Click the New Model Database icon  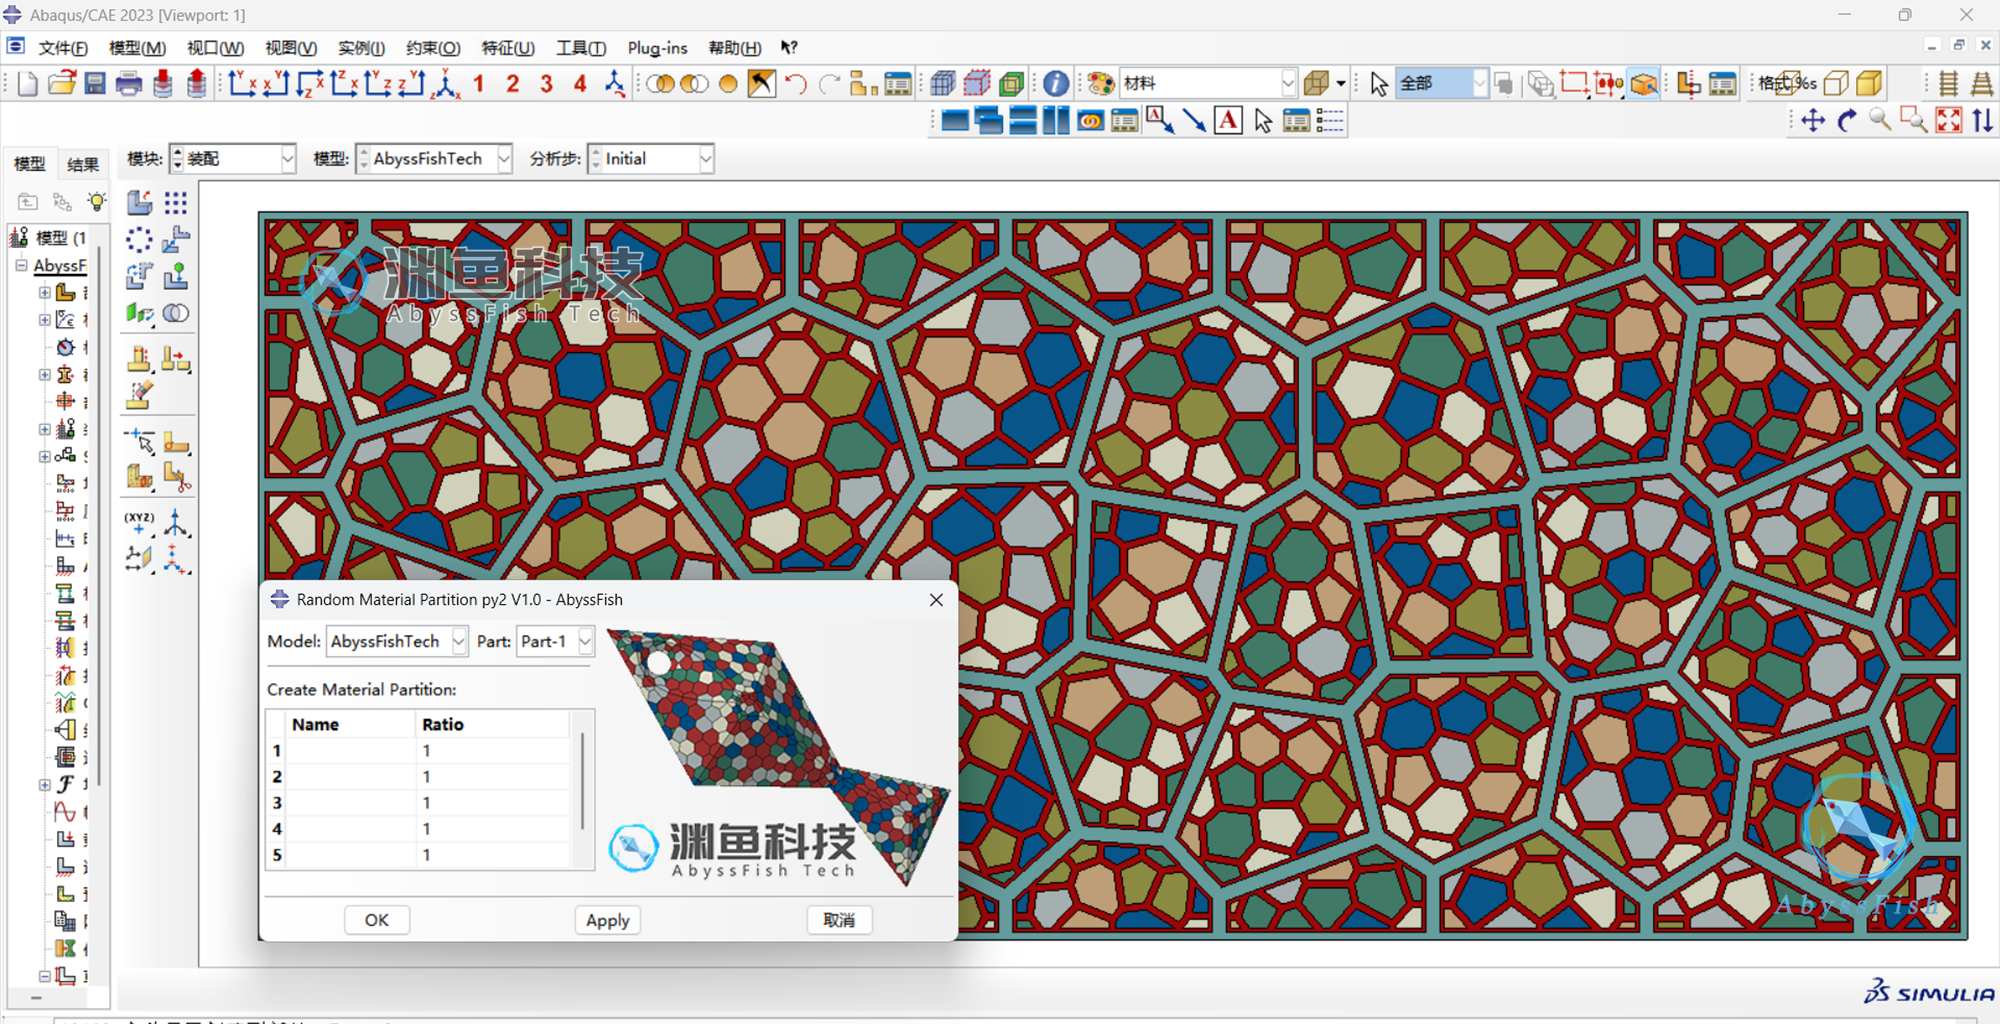pos(27,84)
